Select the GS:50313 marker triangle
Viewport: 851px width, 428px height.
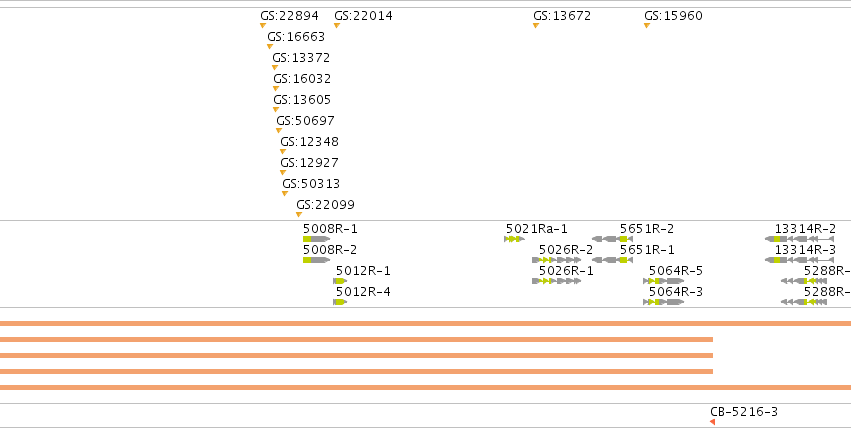pyautogui.click(x=284, y=194)
